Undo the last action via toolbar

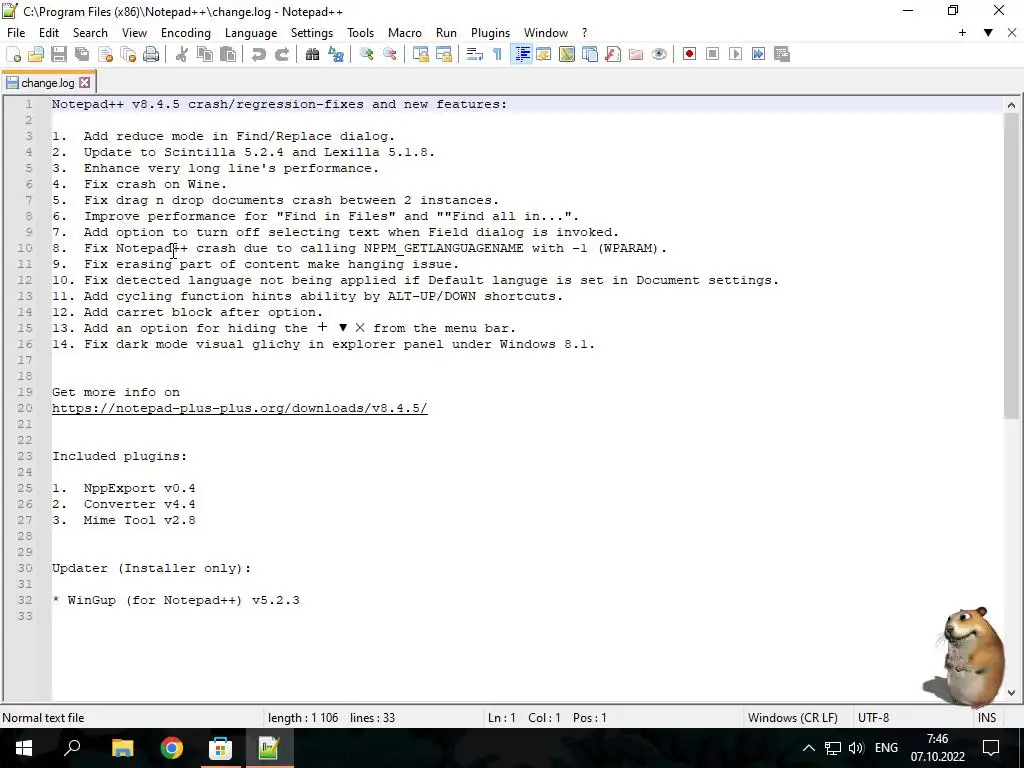(x=259, y=54)
